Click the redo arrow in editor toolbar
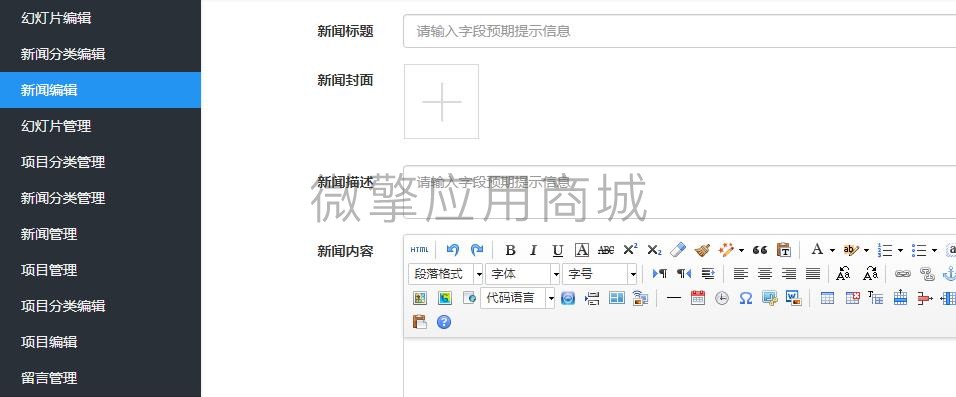 click(477, 250)
